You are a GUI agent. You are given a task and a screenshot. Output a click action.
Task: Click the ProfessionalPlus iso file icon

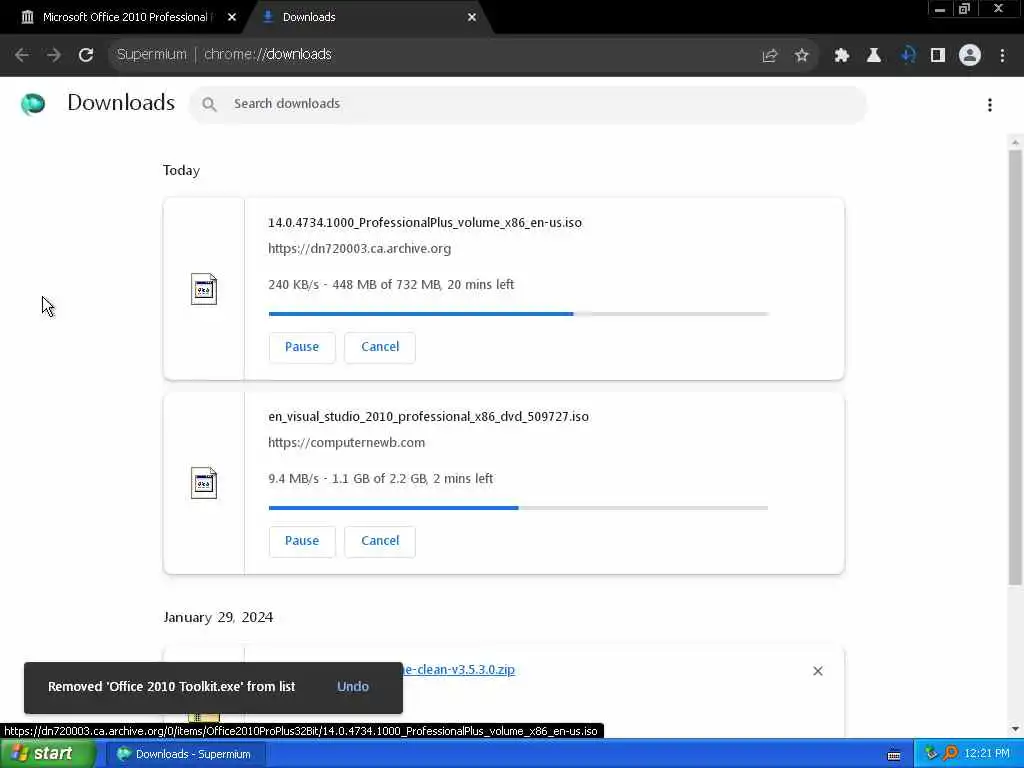(204, 289)
